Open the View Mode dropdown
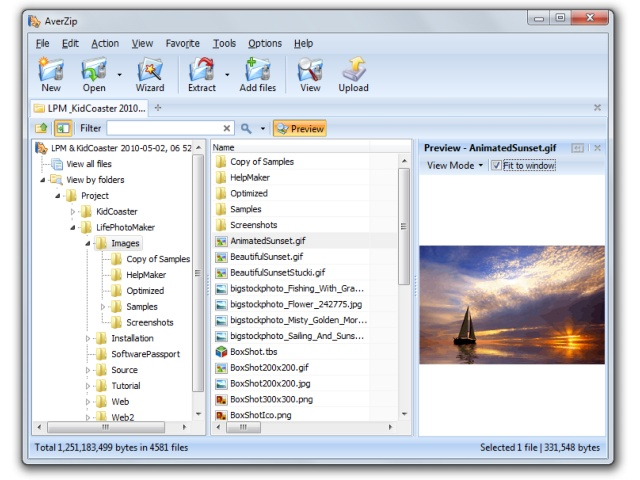This screenshot has width=640, height=480. (x=455, y=165)
